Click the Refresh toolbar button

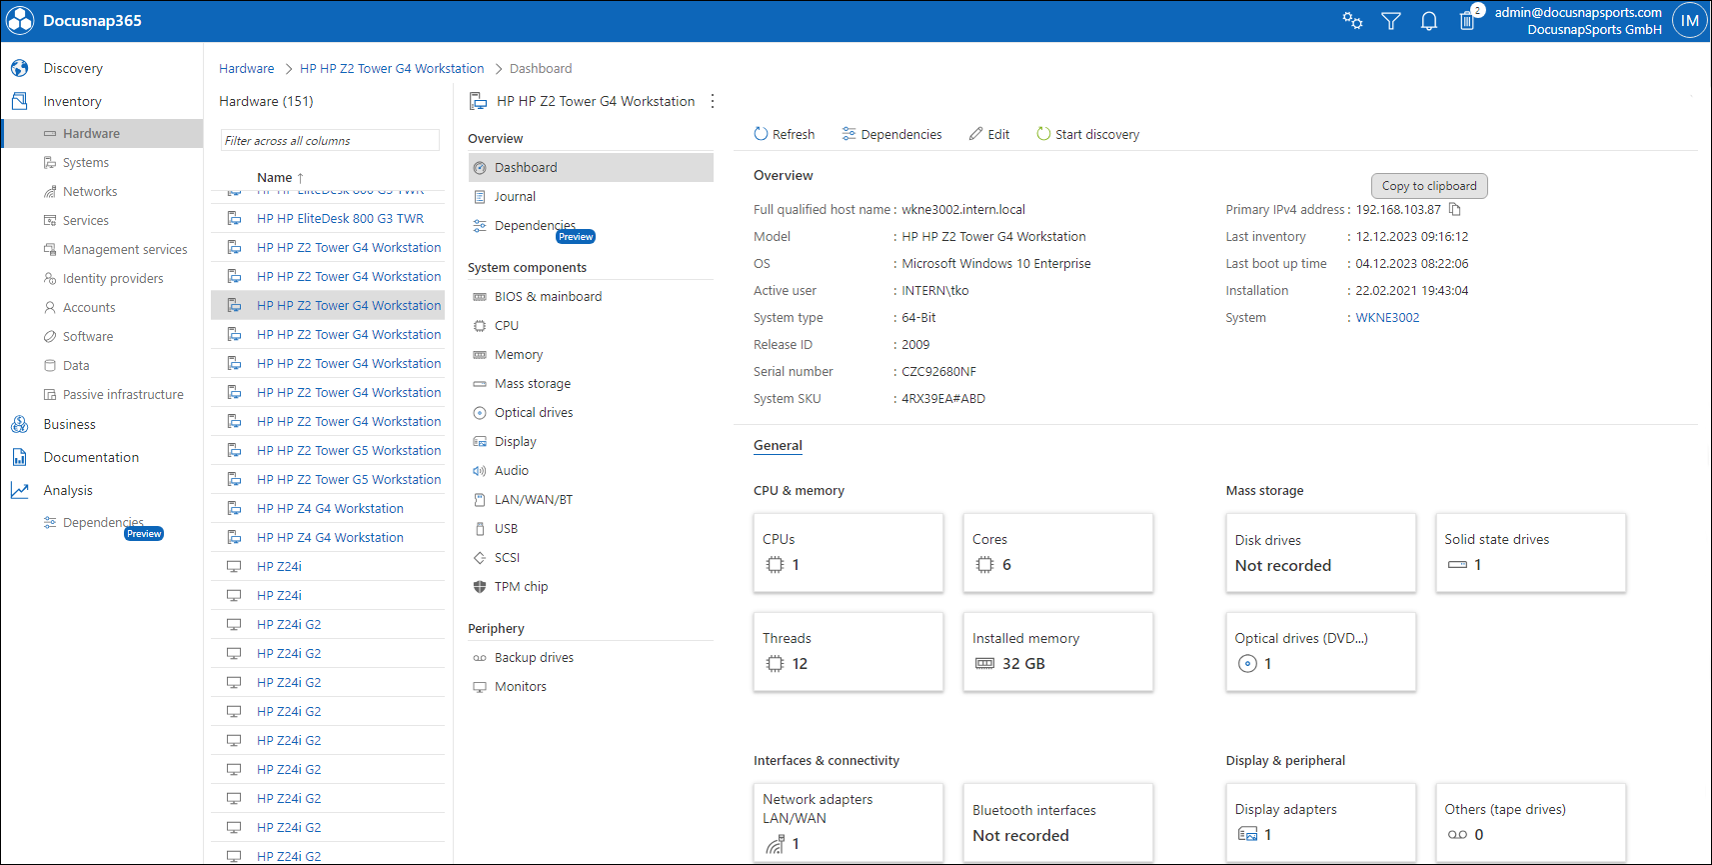click(784, 134)
